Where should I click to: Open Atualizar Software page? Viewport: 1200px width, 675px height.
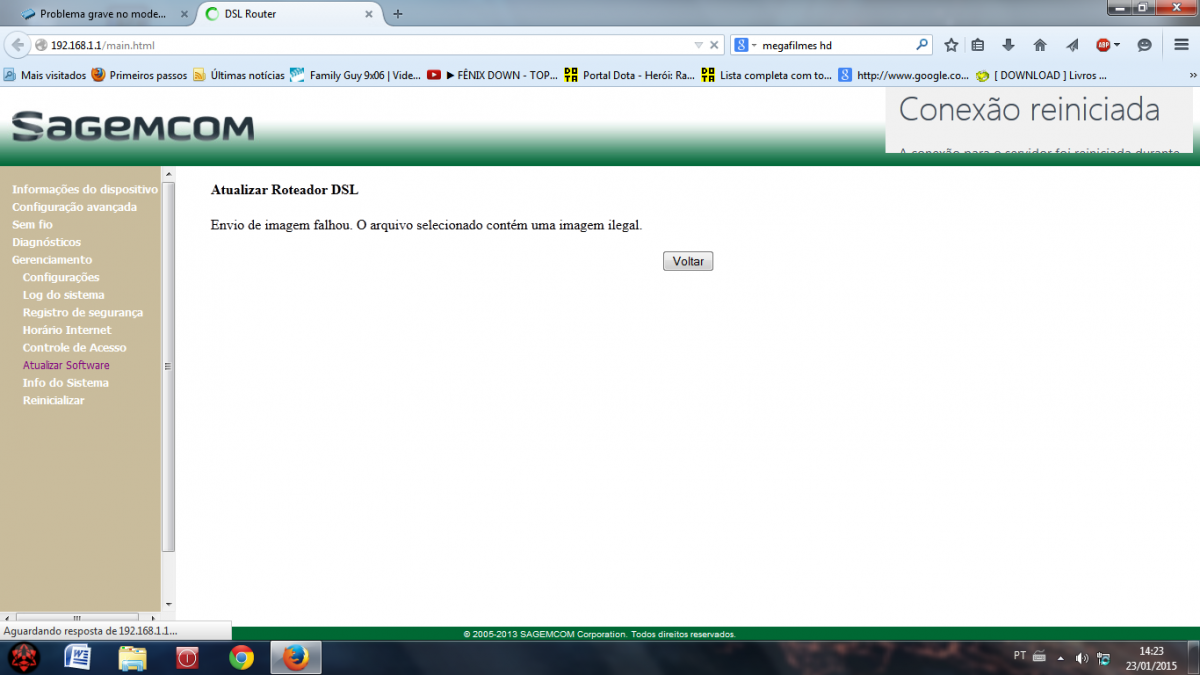66,365
